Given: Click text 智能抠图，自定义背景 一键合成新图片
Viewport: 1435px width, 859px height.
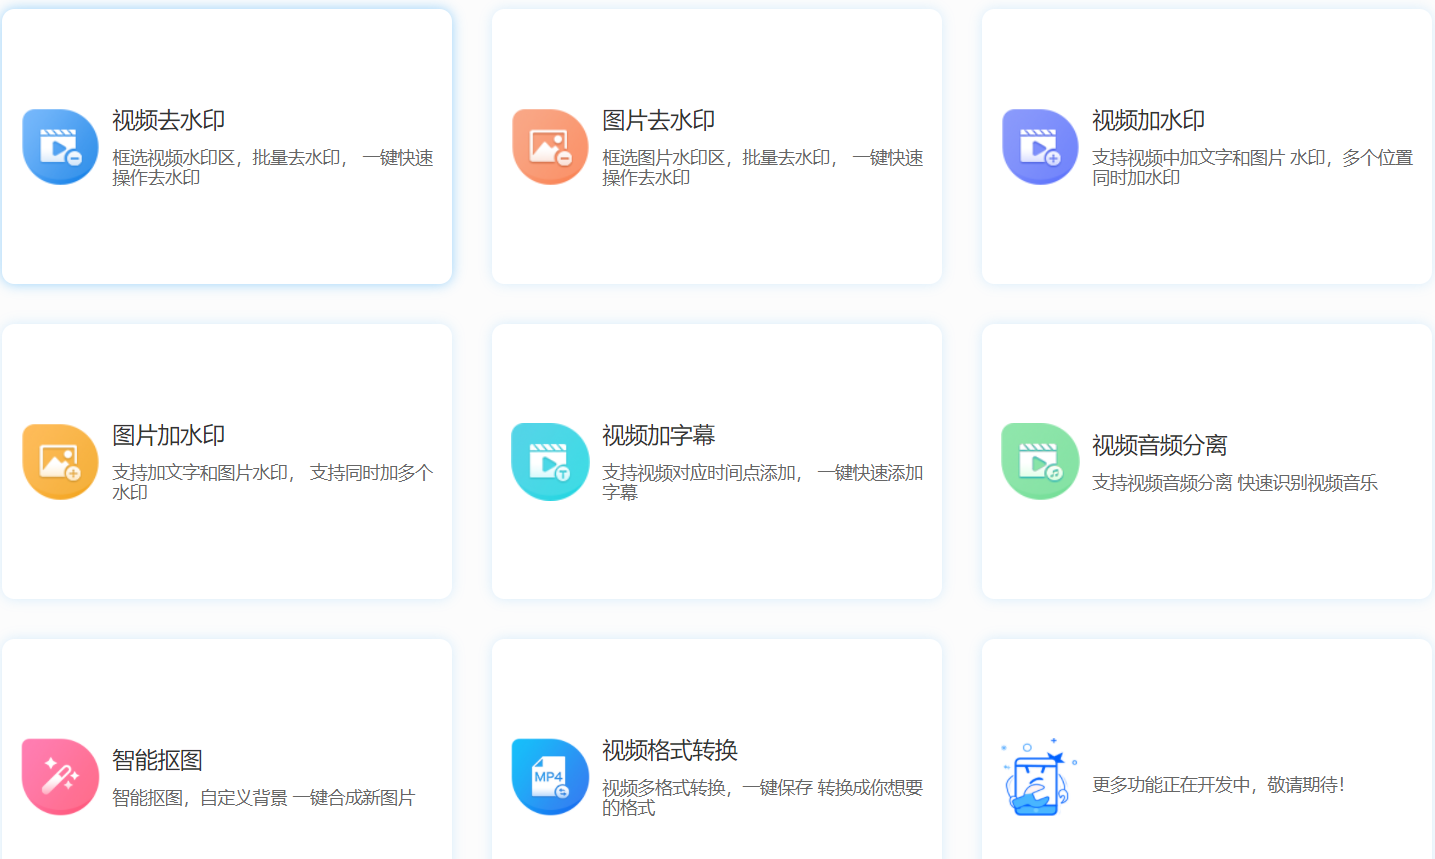Looking at the screenshot, I should [x=263, y=798].
